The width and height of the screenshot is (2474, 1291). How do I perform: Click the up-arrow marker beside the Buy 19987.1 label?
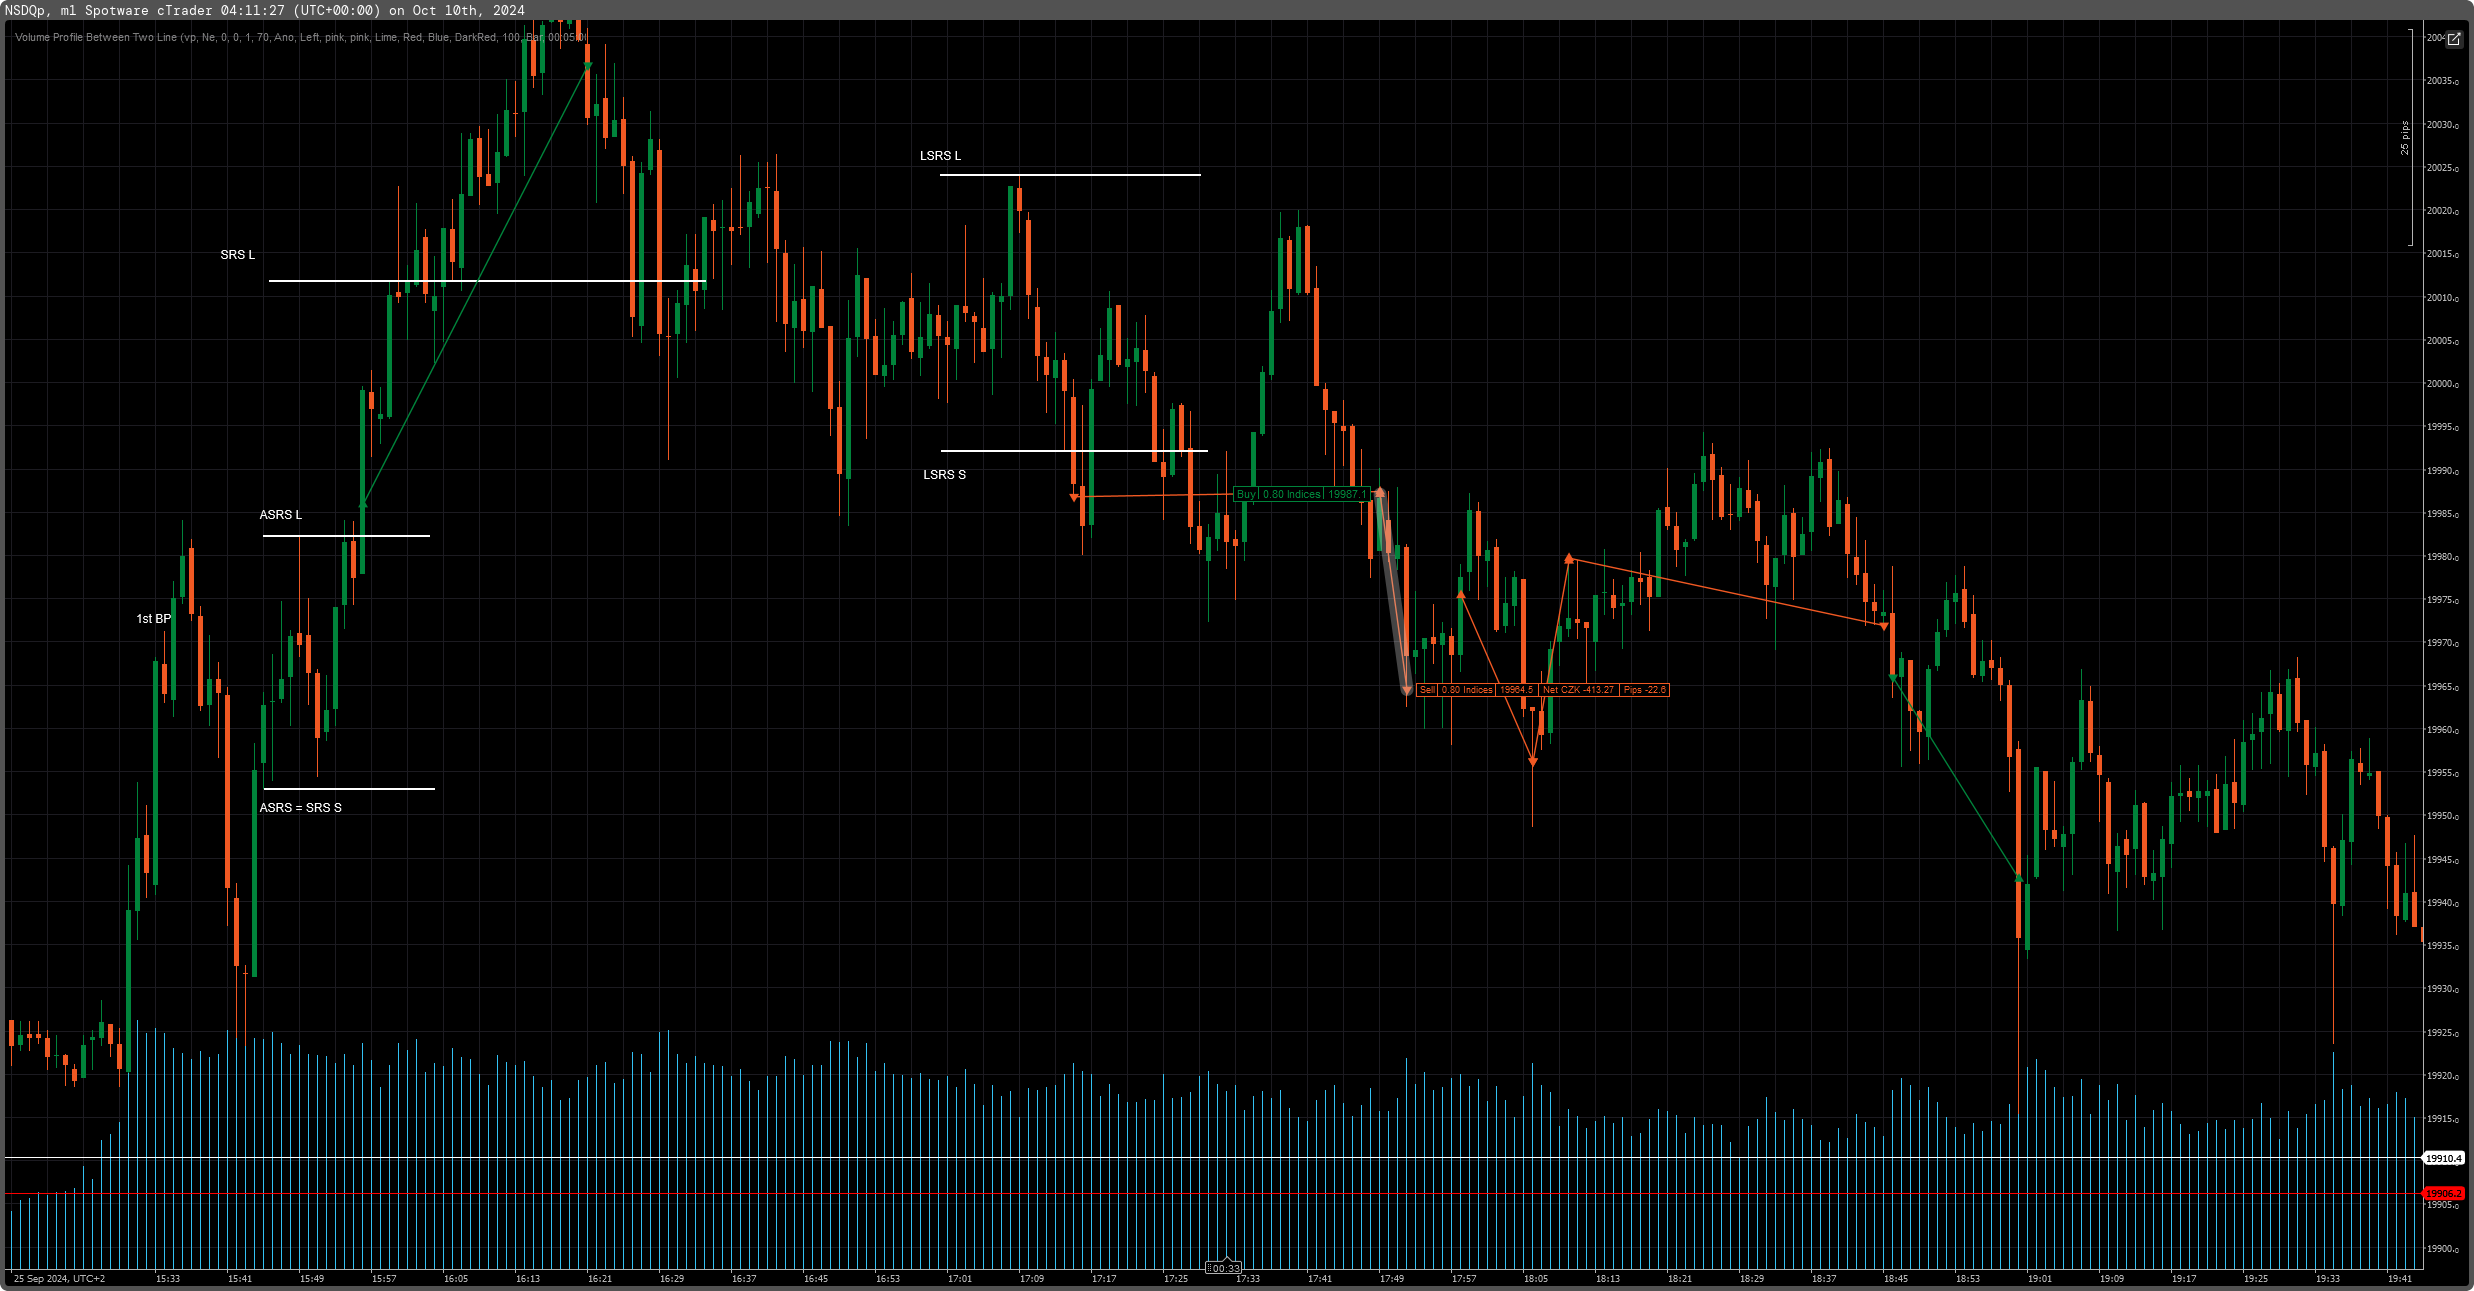click(x=1380, y=492)
